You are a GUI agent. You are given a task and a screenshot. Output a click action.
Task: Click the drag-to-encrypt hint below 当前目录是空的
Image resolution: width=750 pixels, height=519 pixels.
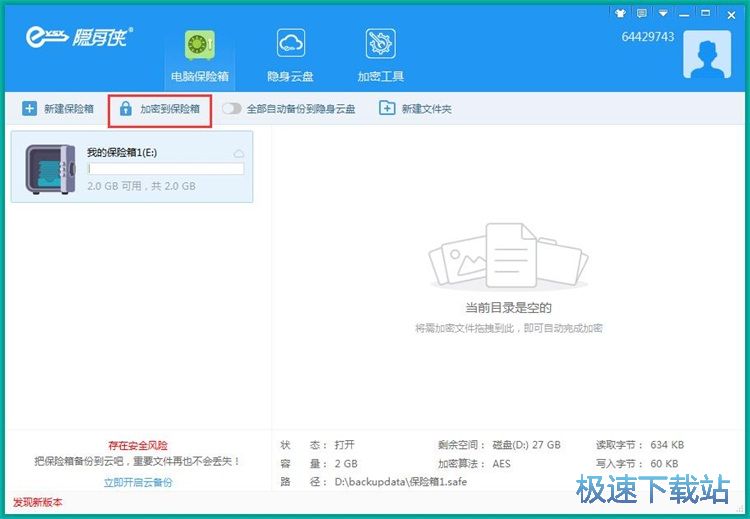[509, 328]
